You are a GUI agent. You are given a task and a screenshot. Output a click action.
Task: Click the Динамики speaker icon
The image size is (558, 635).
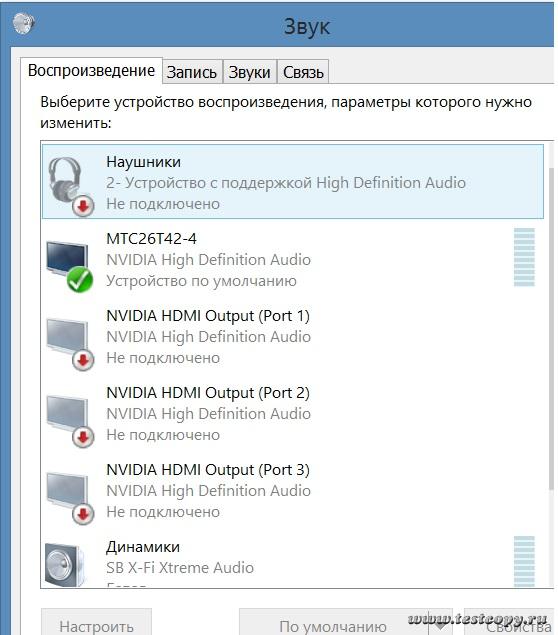65,565
